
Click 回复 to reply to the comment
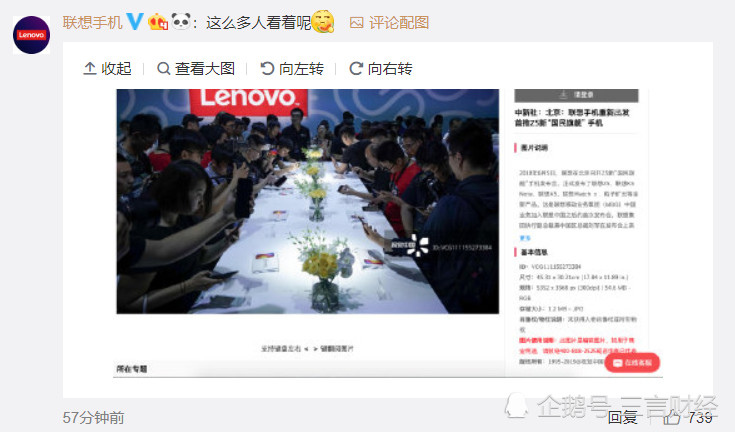[622, 417]
